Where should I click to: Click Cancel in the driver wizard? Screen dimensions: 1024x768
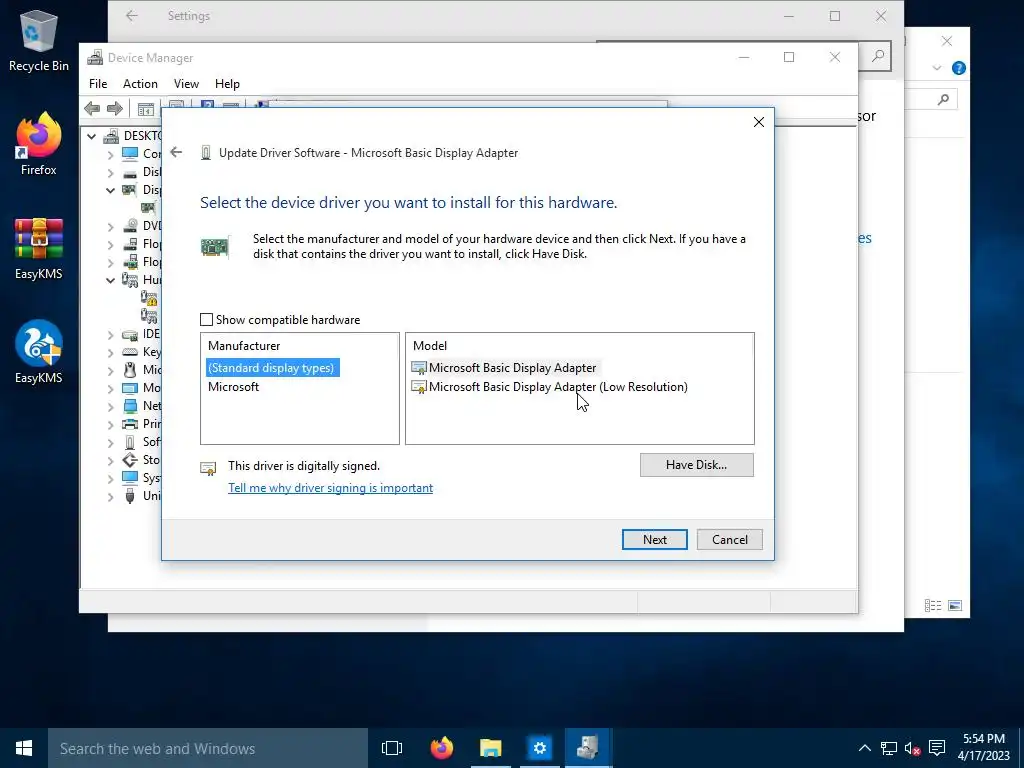pos(729,539)
